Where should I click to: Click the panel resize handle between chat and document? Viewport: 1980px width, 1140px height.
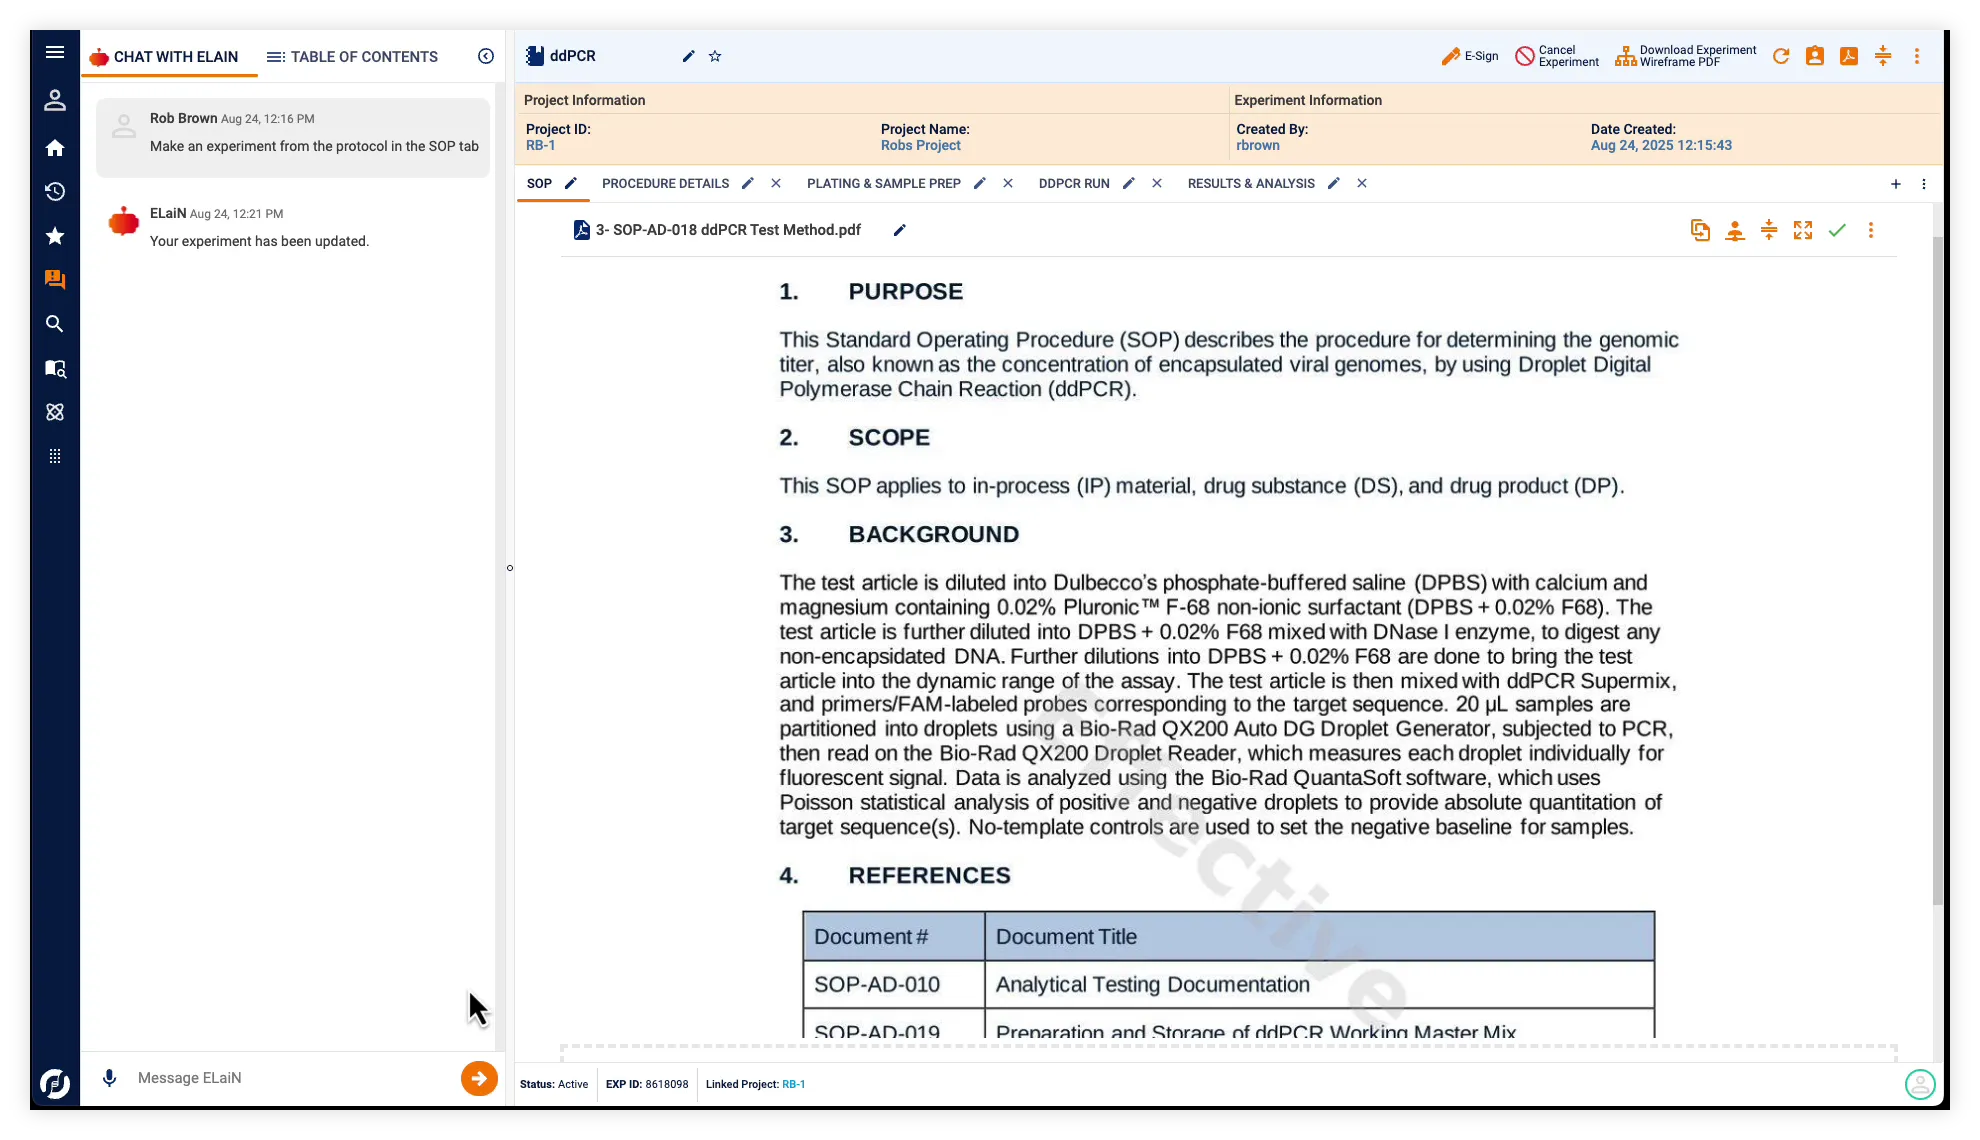(x=510, y=568)
